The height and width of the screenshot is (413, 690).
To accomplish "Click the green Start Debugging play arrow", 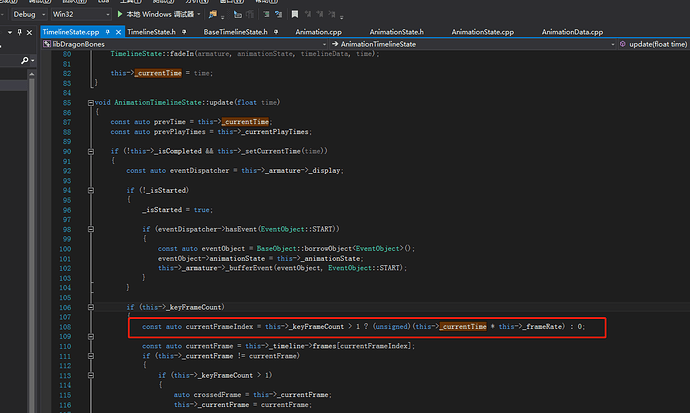I will tap(122, 14).
